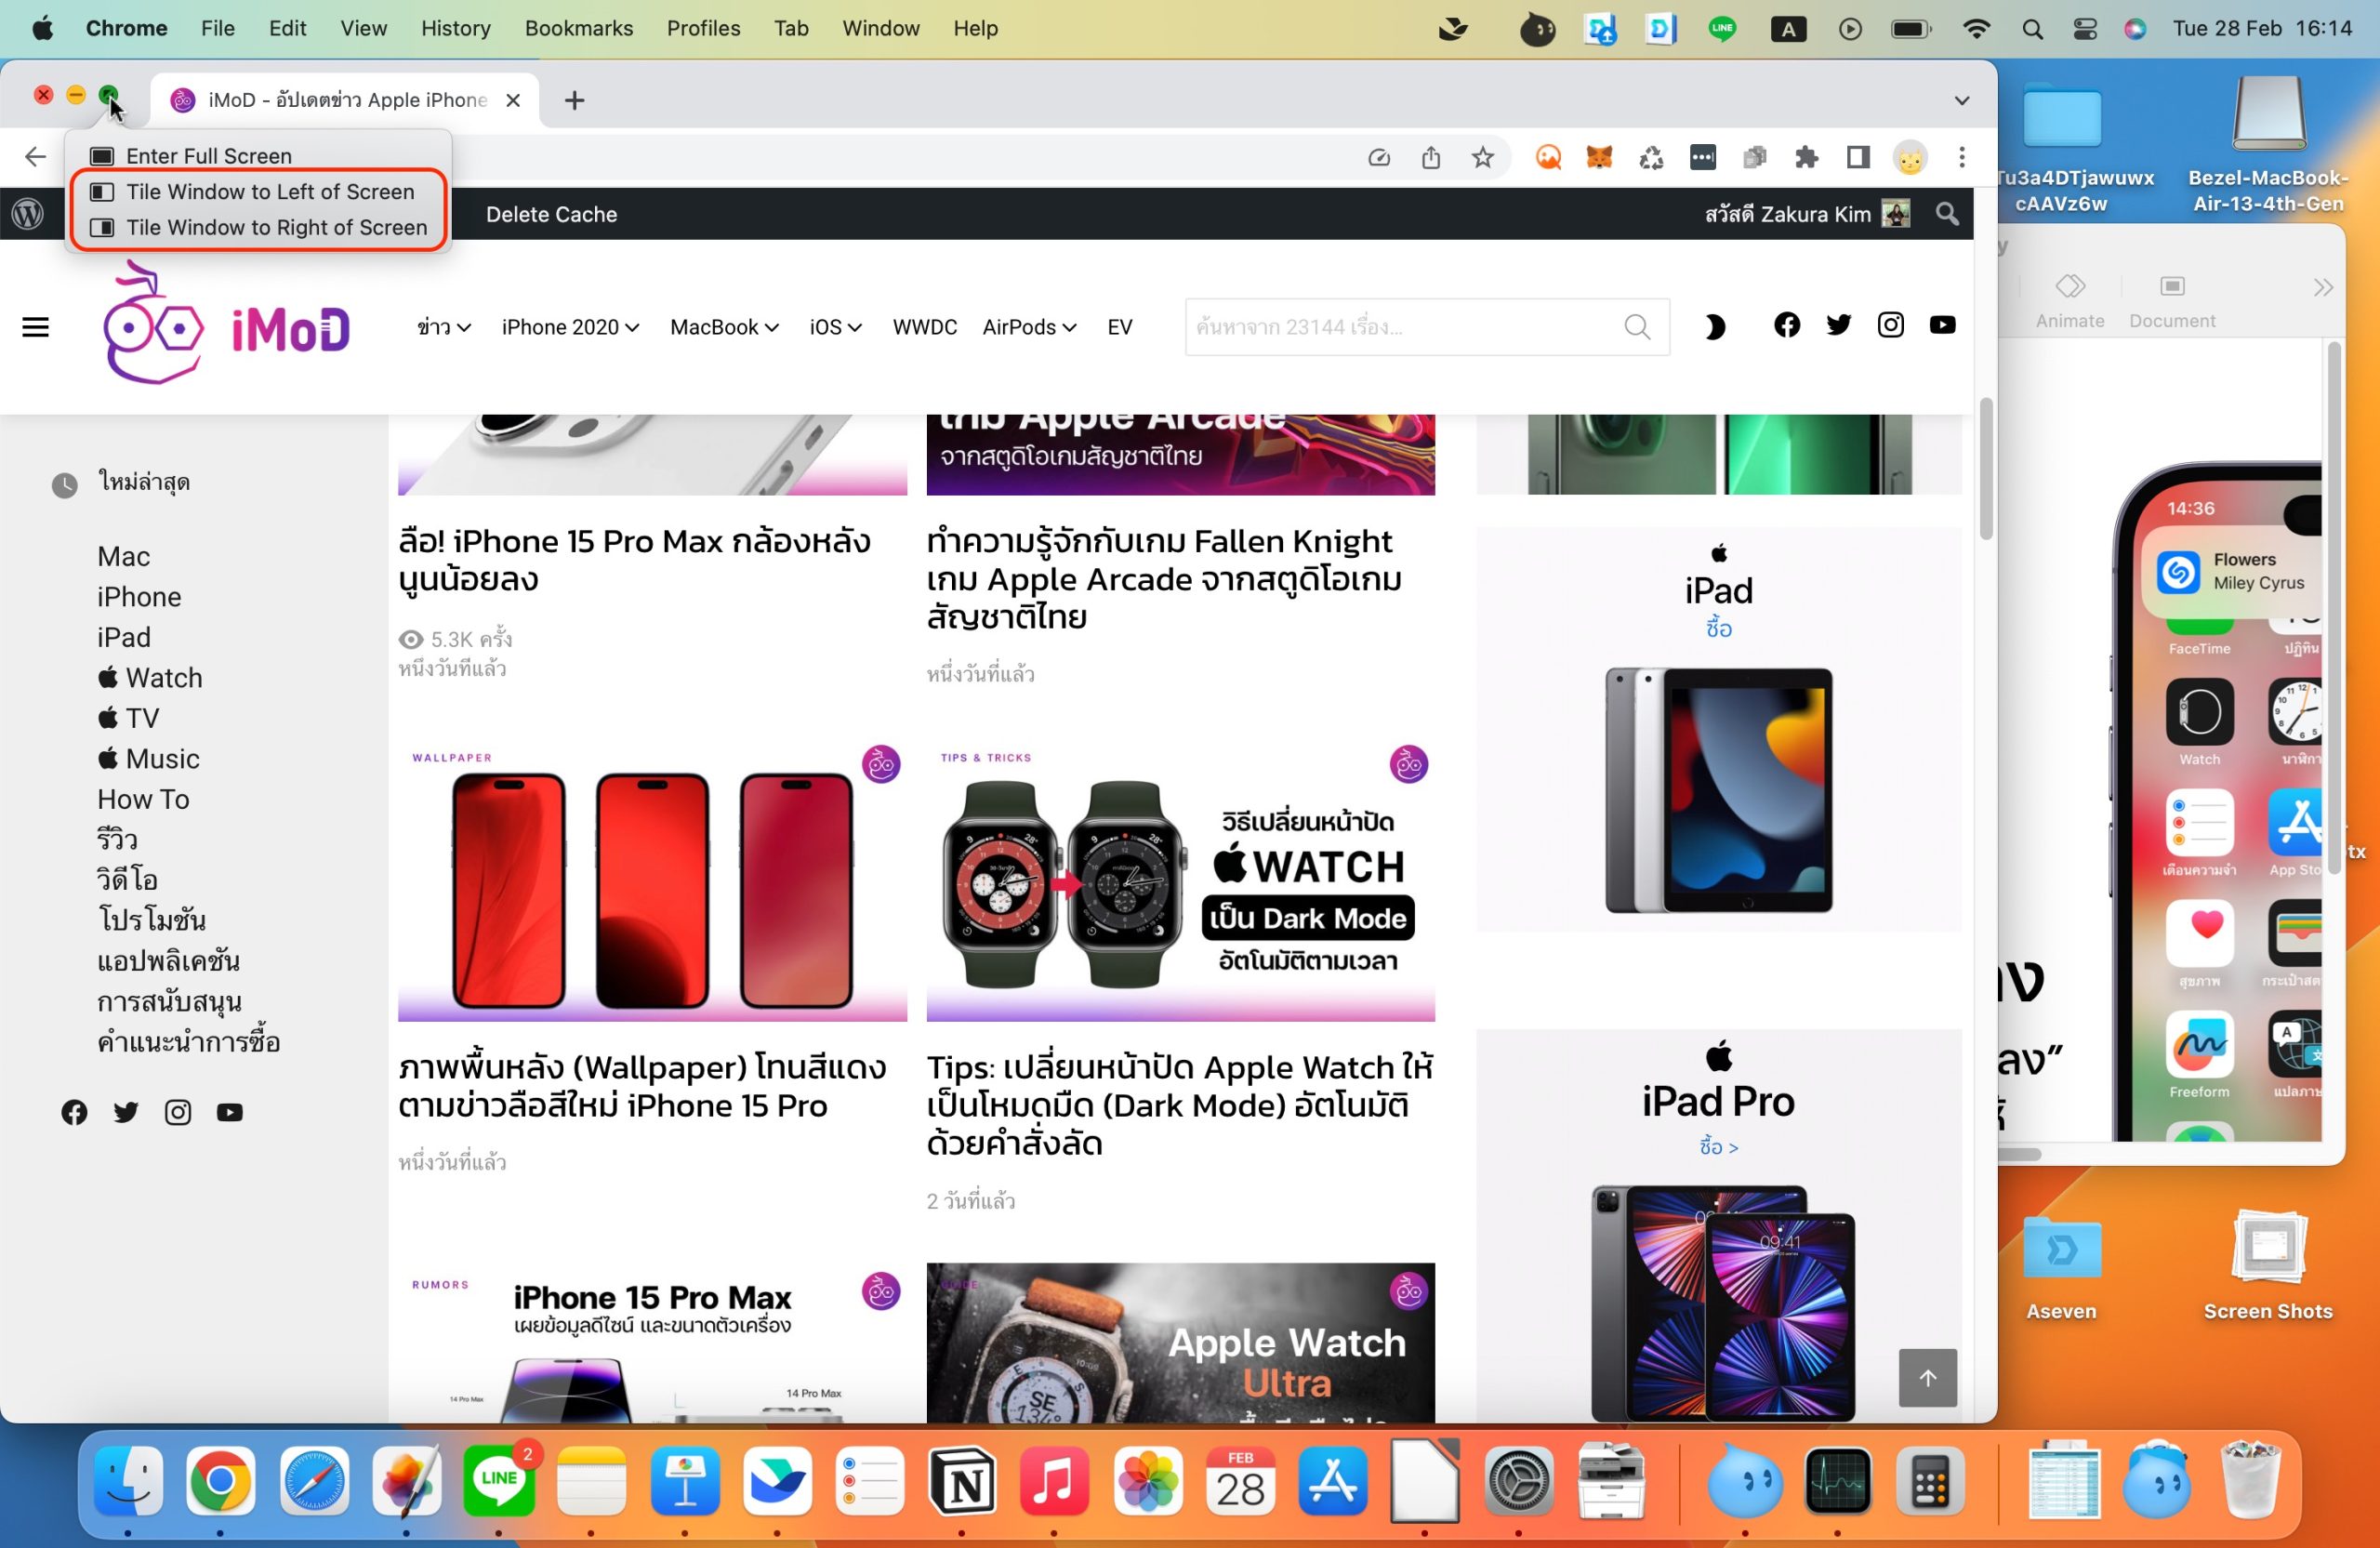The height and width of the screenshot is (1548, 2380).
Task: Open the Chrome Extensions puzzle icon
Action: [1806, 157]
